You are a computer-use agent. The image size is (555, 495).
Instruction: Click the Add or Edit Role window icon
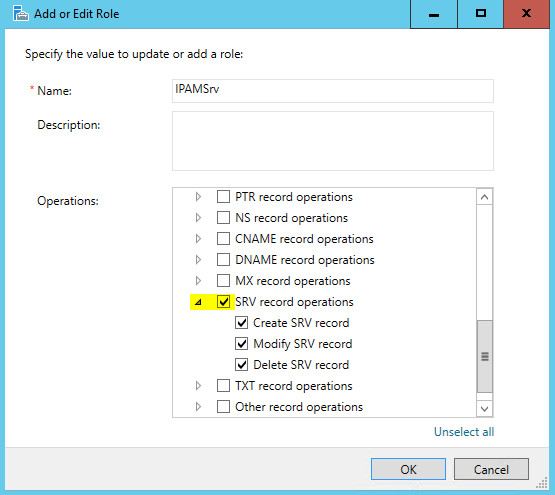click(21, 14)
